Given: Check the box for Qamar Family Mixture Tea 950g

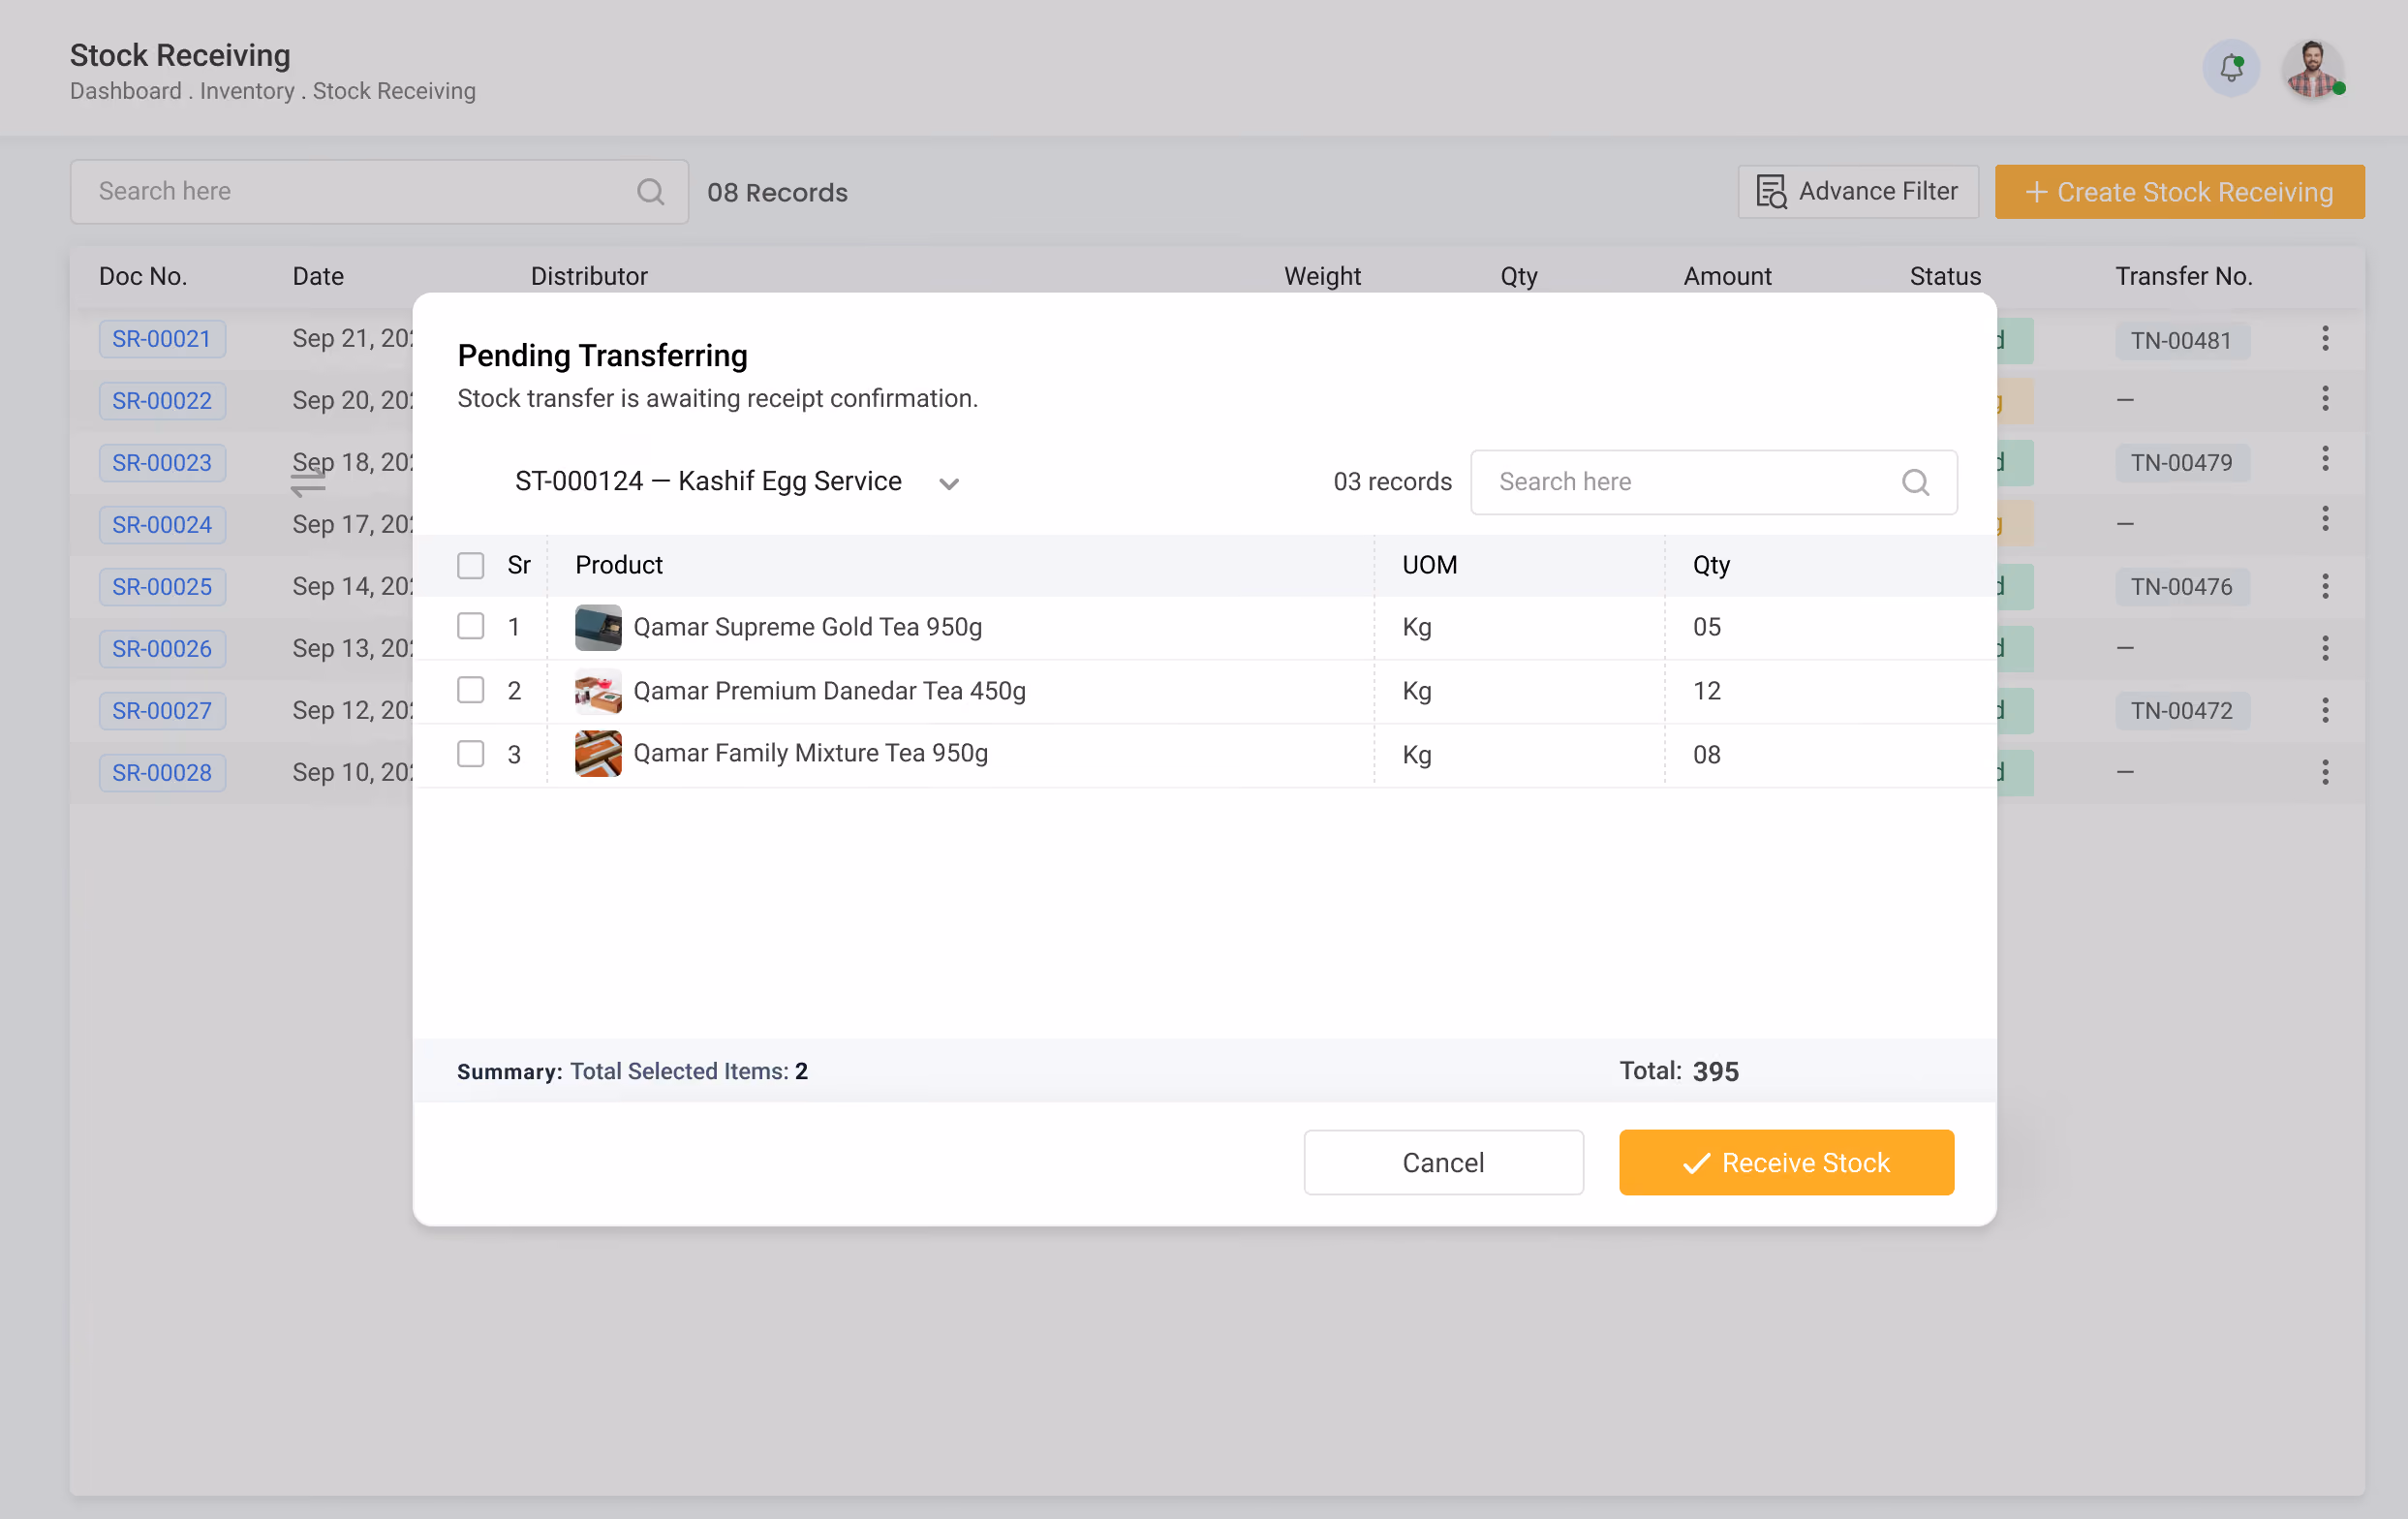Looking at the screenshot, I should [470, 754].
